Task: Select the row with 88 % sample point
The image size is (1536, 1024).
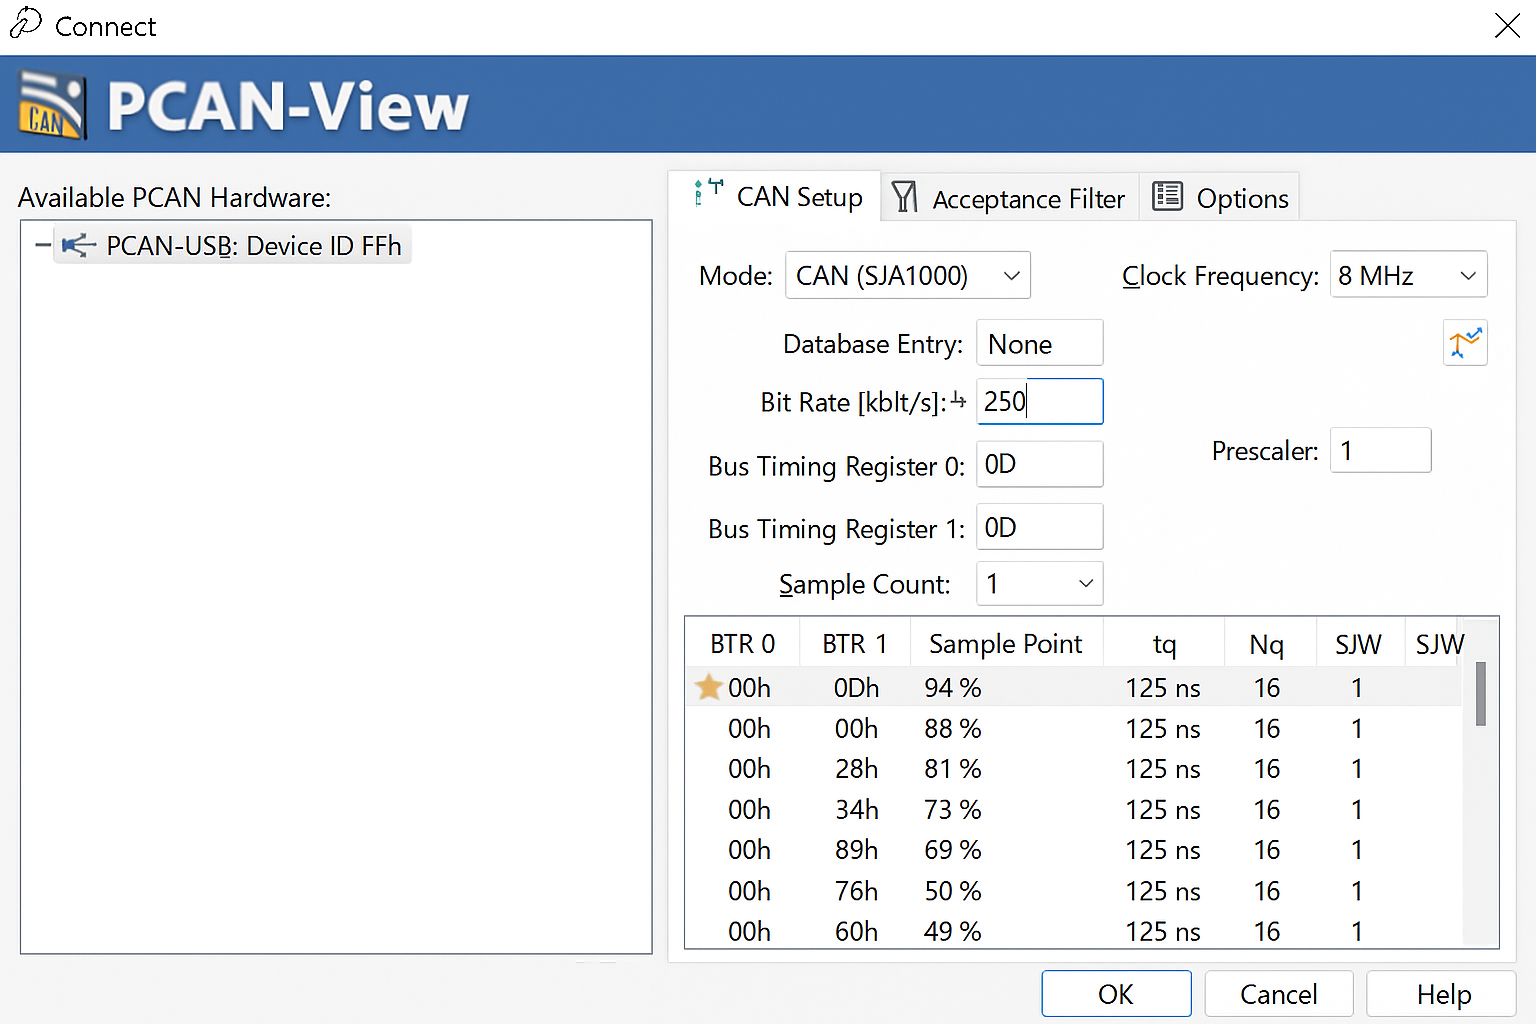Action: coord(1074,728)
